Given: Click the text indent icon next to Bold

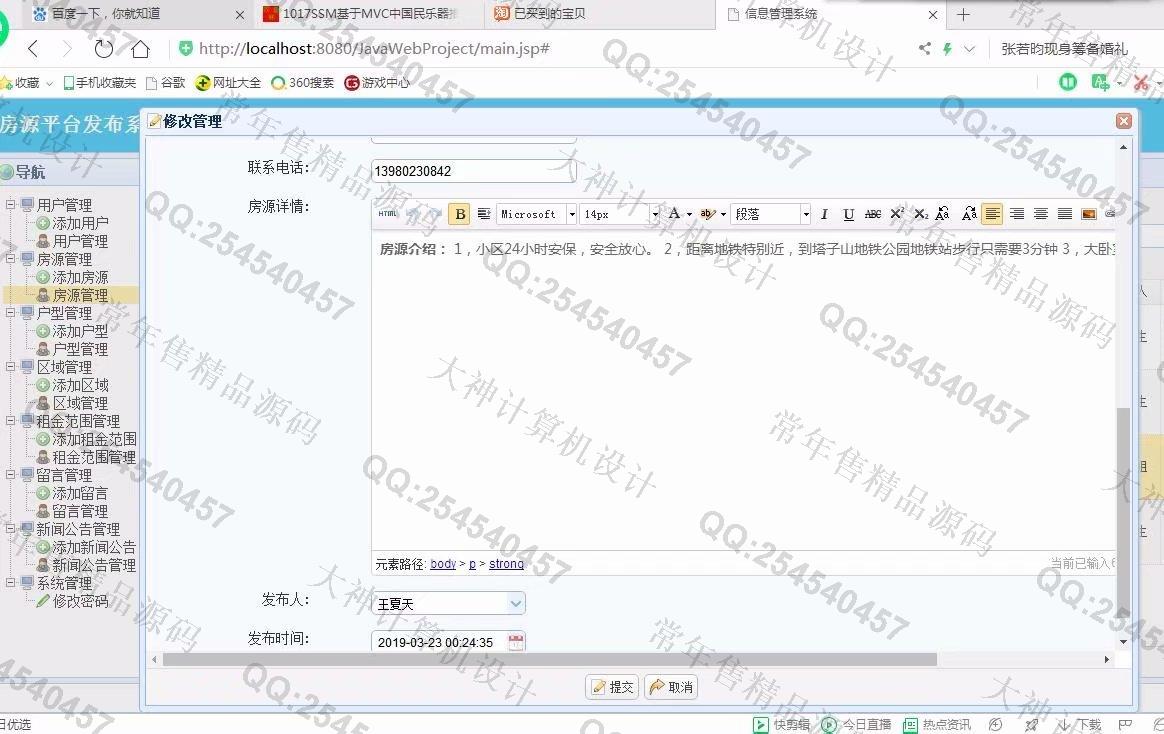Looking at the screenshot, I should pos(484,214).
